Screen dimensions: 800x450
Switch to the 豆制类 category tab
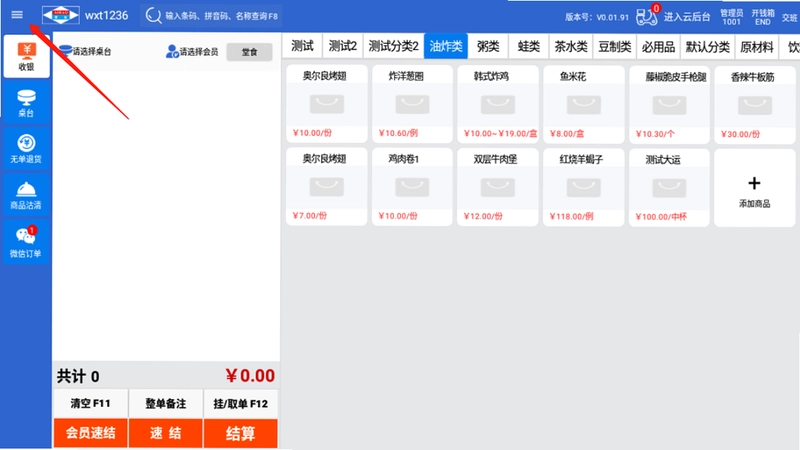click(614, 47)
